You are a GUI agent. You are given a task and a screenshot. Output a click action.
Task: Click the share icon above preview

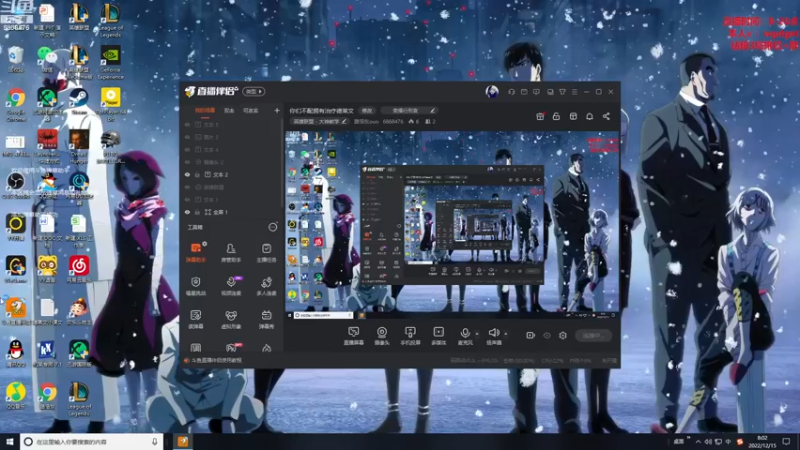click(x=606, y=116)
